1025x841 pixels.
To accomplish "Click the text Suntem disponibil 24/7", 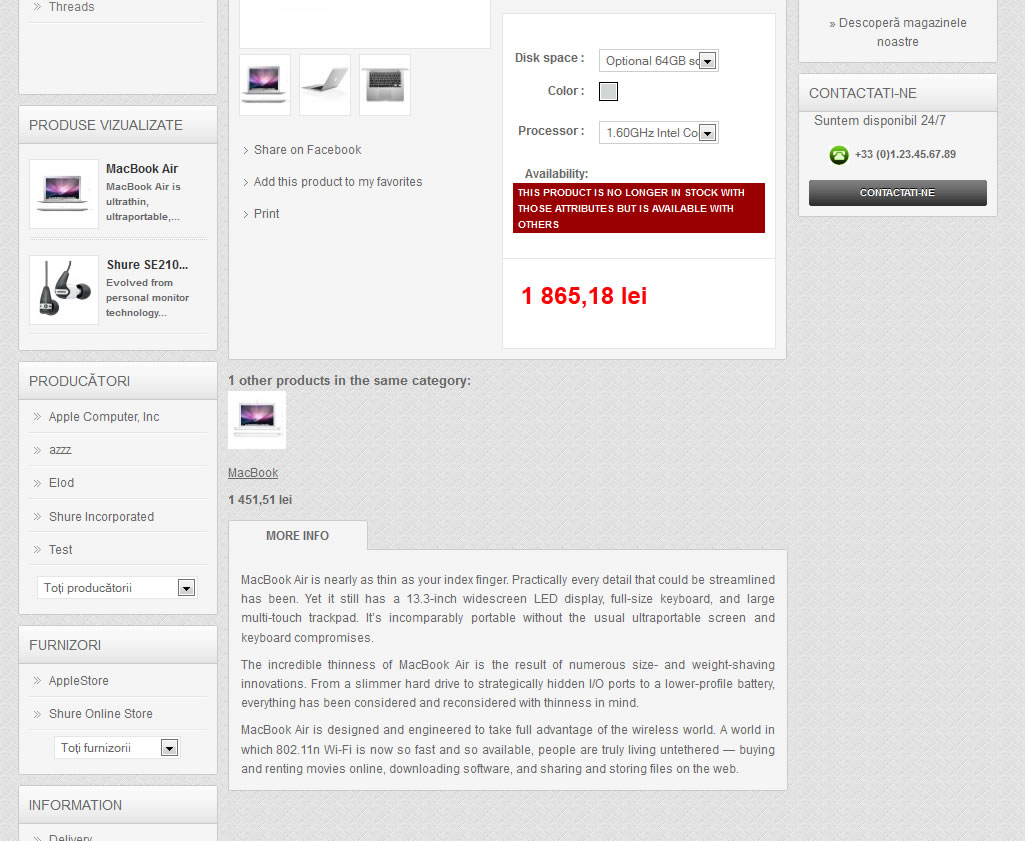I will (x=879, y=120).
